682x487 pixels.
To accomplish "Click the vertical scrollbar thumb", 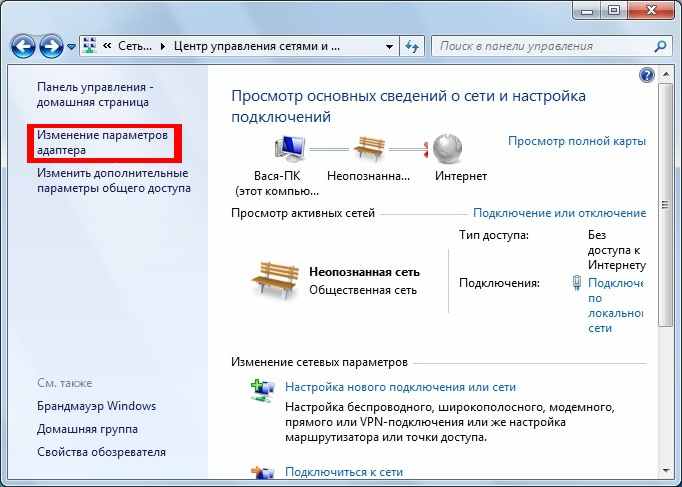I will click(665, 204).
